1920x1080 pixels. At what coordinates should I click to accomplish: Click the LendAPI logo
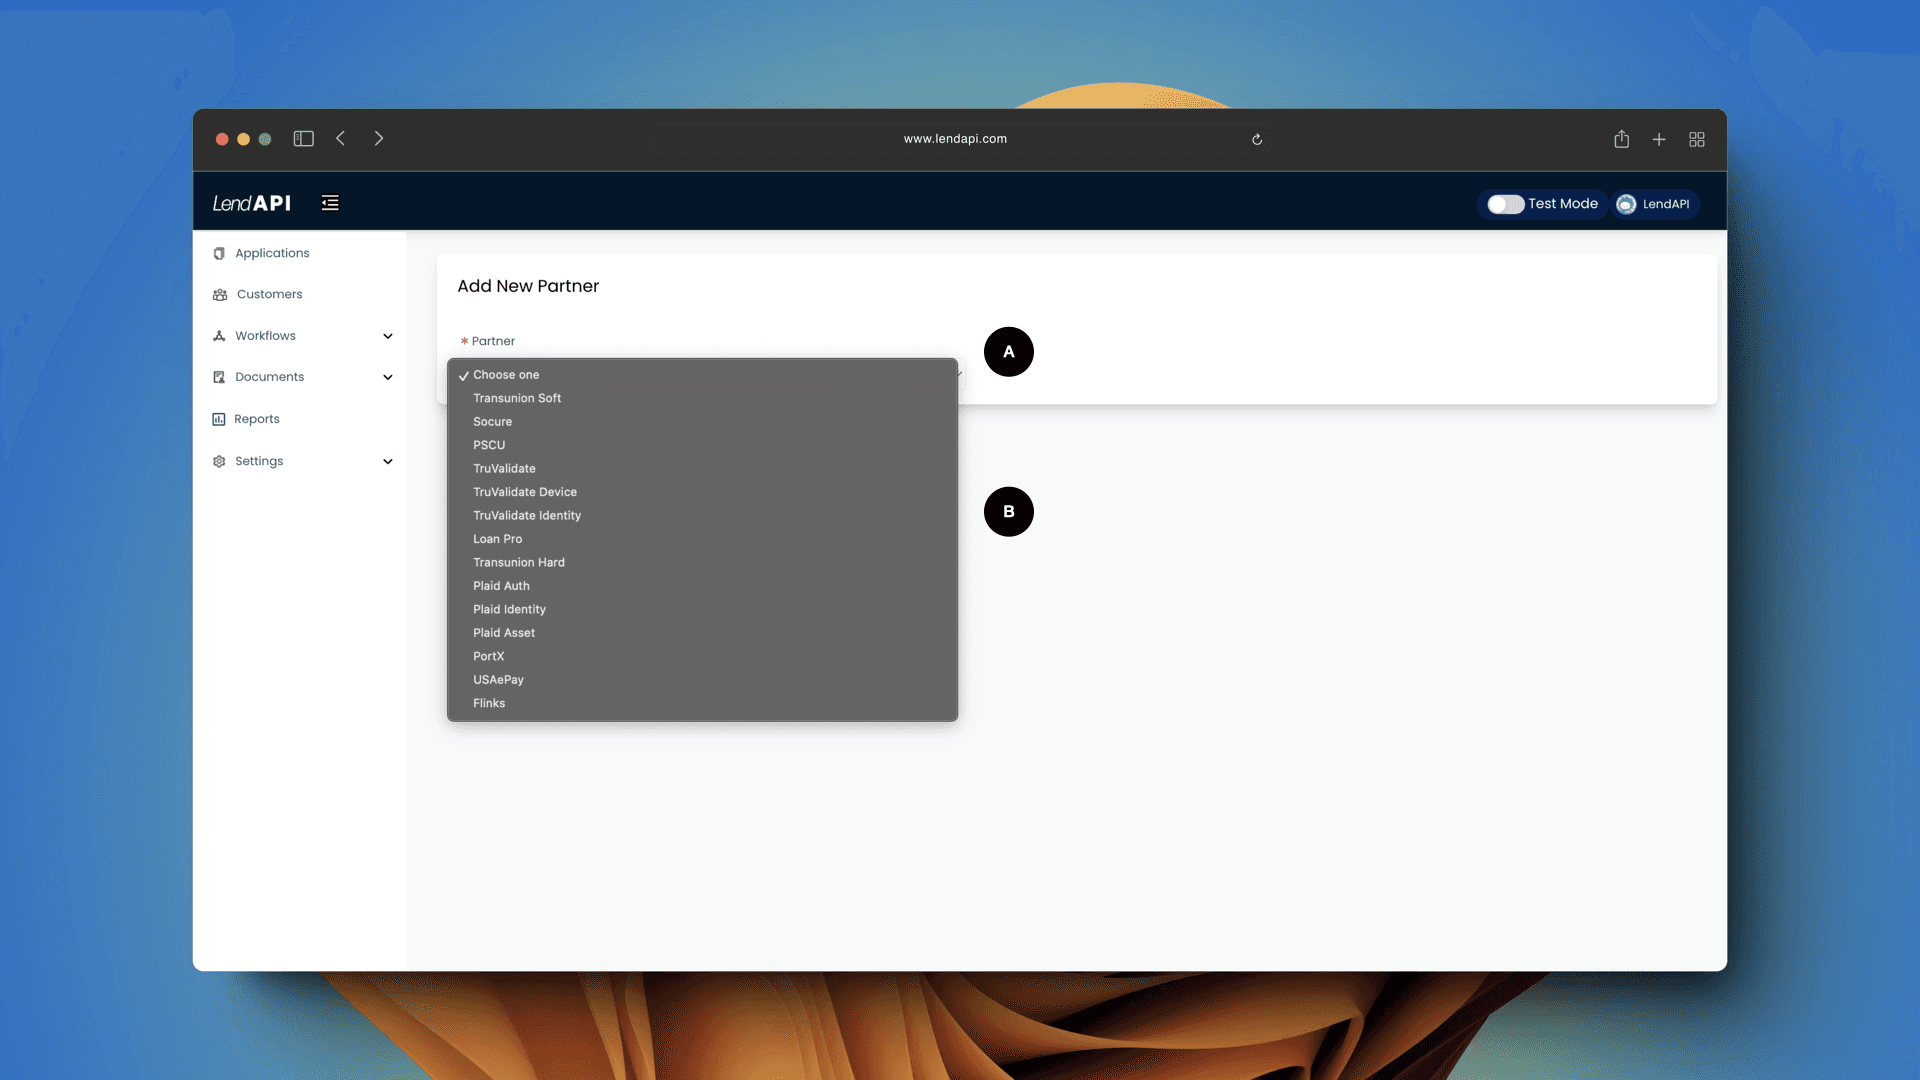[251, 202]
